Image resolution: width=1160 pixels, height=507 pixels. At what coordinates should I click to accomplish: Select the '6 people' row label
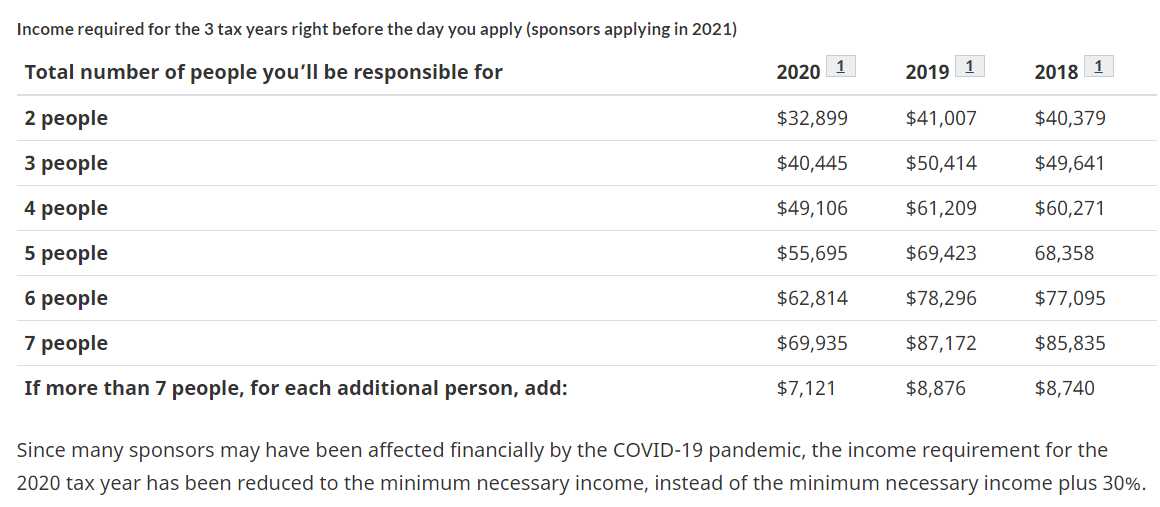66,298
